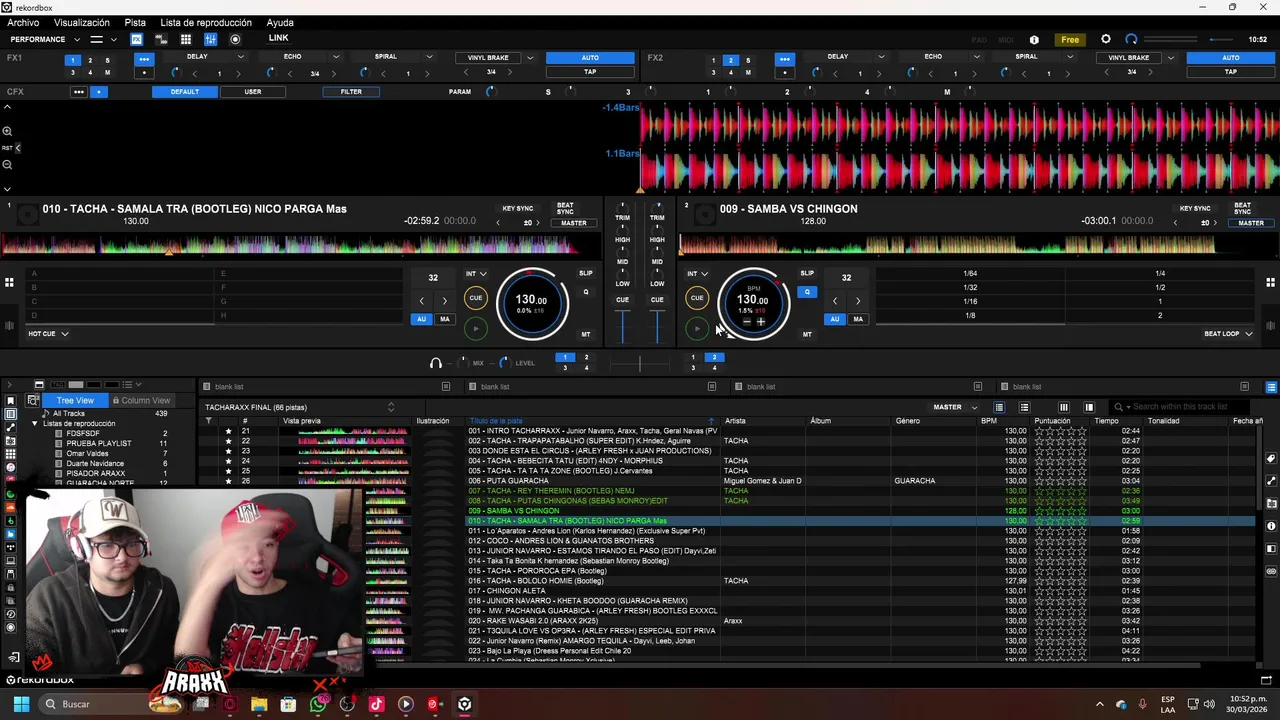Enable the AU auto loop button on deck 1
This screenshot has height=720, width=1280.
point(422,319)
